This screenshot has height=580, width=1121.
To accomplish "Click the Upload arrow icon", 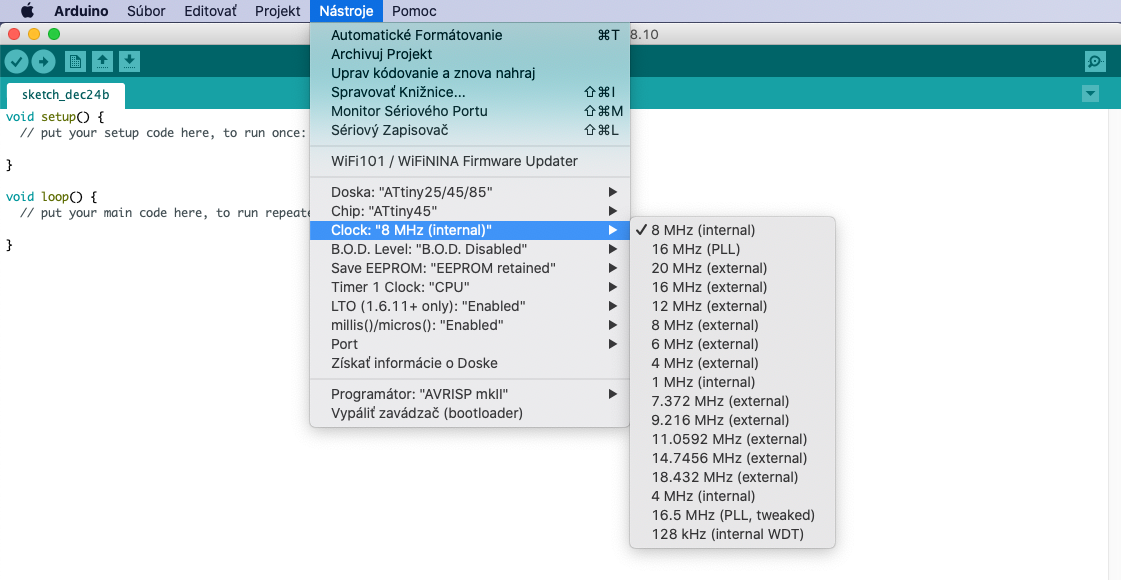I will pyautogui.click(x=43, y=62).
